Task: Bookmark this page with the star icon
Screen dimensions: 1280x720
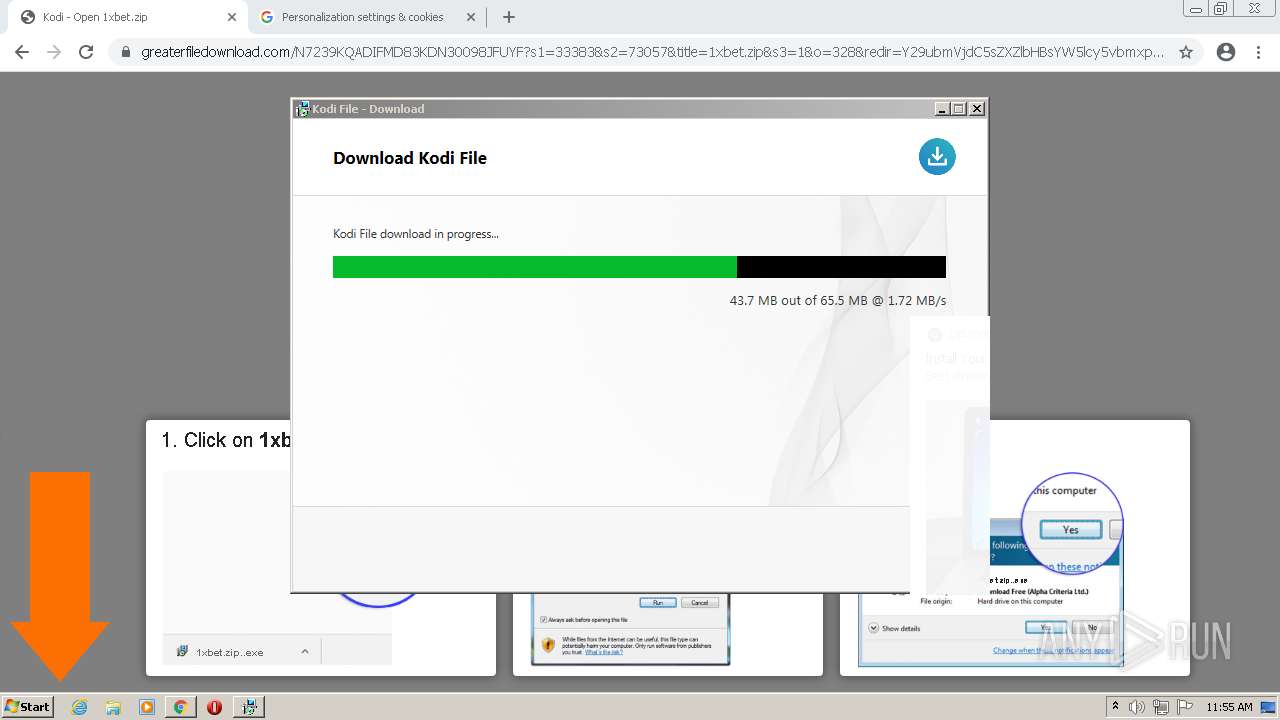Action: click(x=1186, y=52)
